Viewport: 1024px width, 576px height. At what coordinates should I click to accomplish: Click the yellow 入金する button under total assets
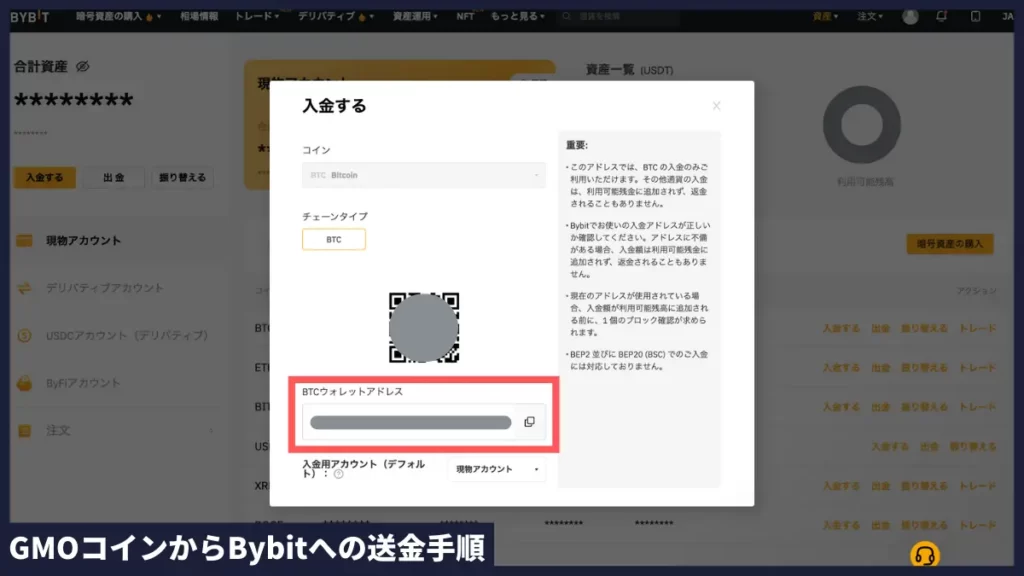pyautogui.click(x=44, y=178)
